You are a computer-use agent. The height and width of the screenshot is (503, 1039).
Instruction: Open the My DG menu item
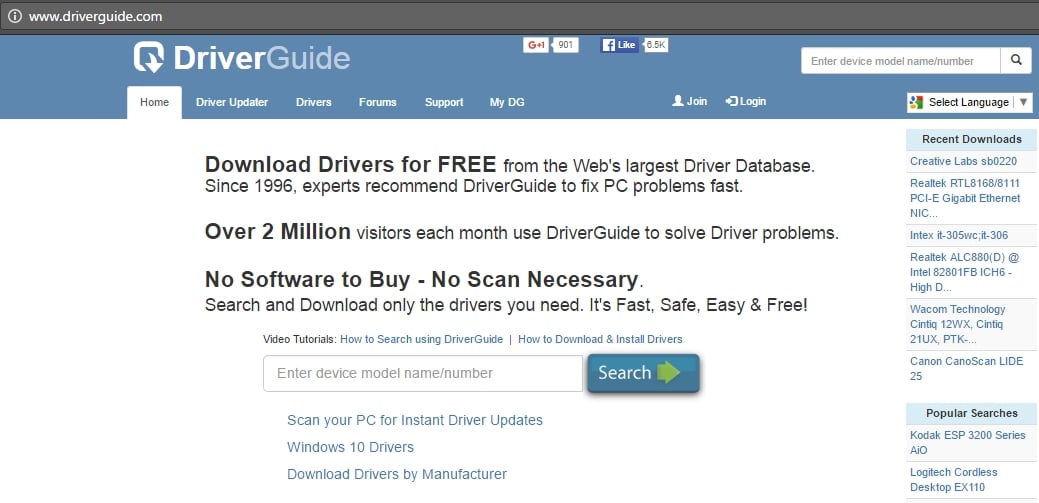pos(507,102)
